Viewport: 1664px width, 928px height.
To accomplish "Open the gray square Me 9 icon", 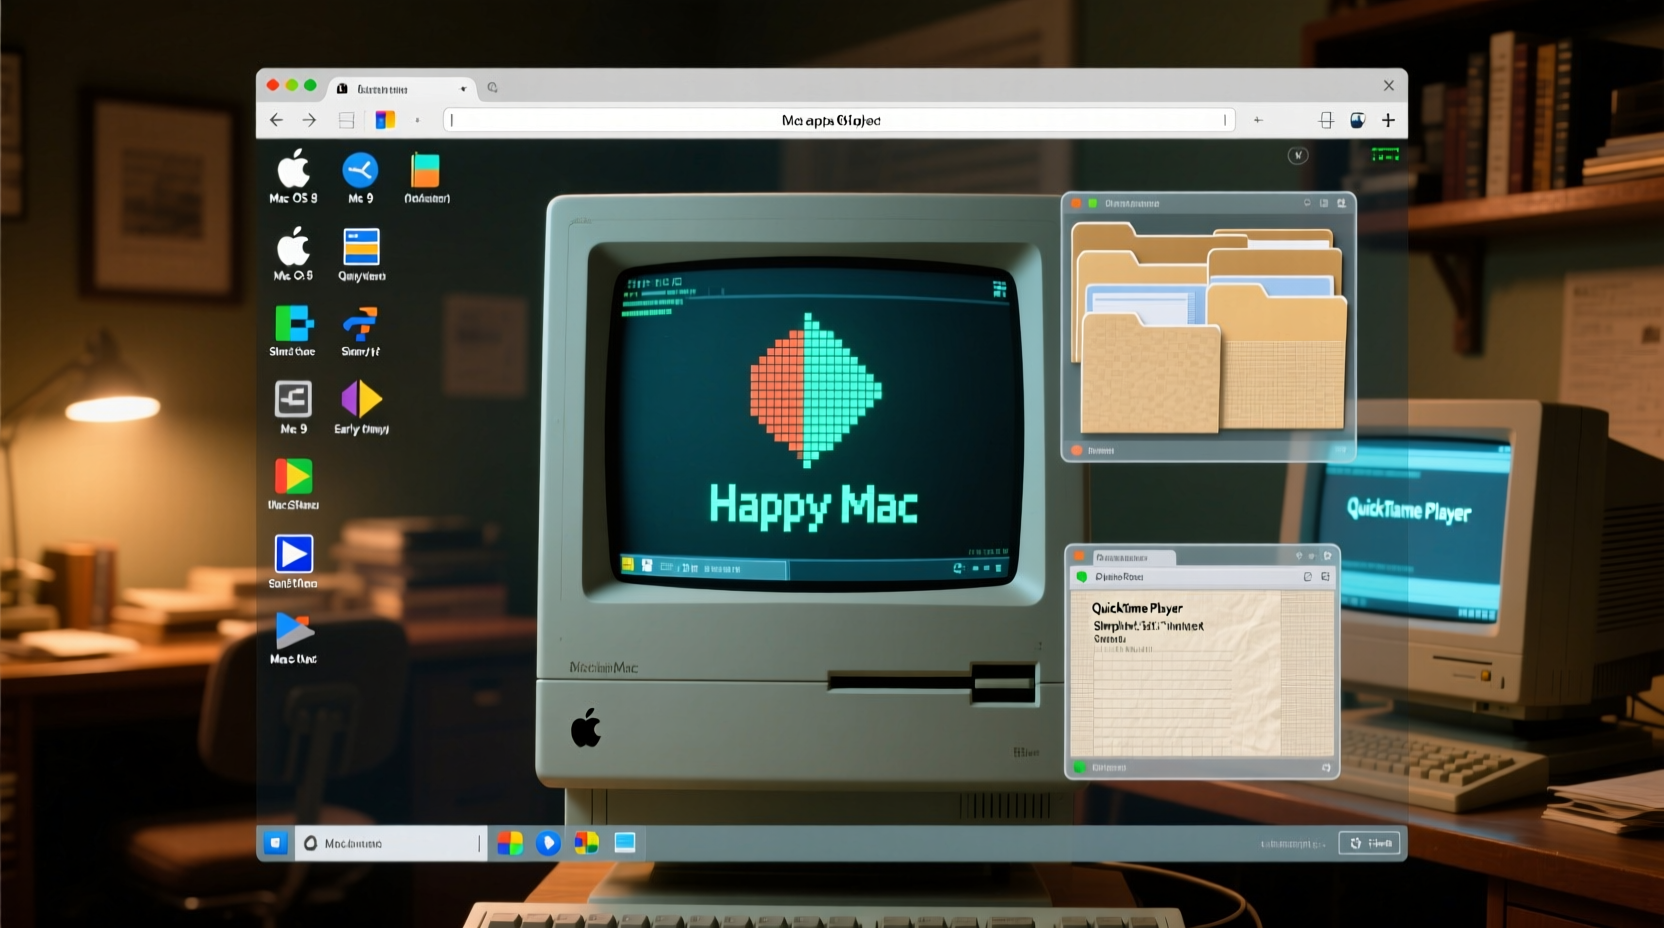I will point(293,399).
